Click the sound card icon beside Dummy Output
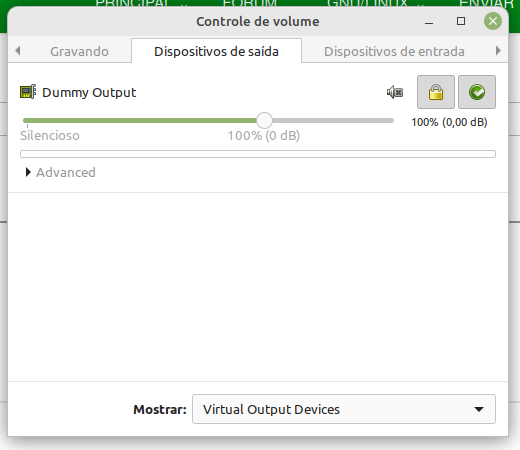This screenshot has width=520, height=450. (x=28, y=92)
